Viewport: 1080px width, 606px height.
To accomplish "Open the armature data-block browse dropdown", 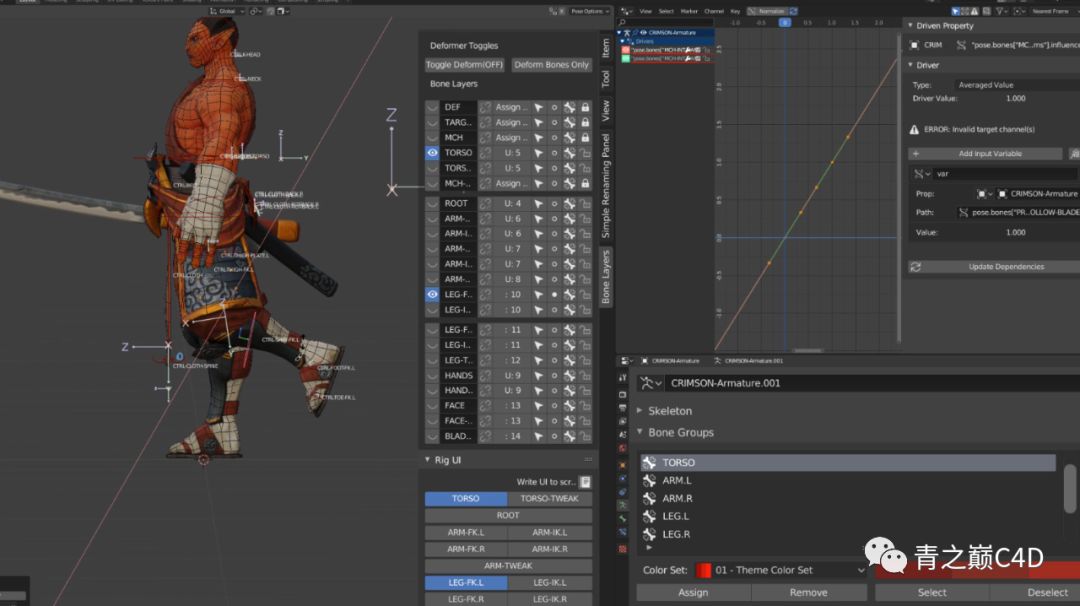I will [x=650, y=383].
